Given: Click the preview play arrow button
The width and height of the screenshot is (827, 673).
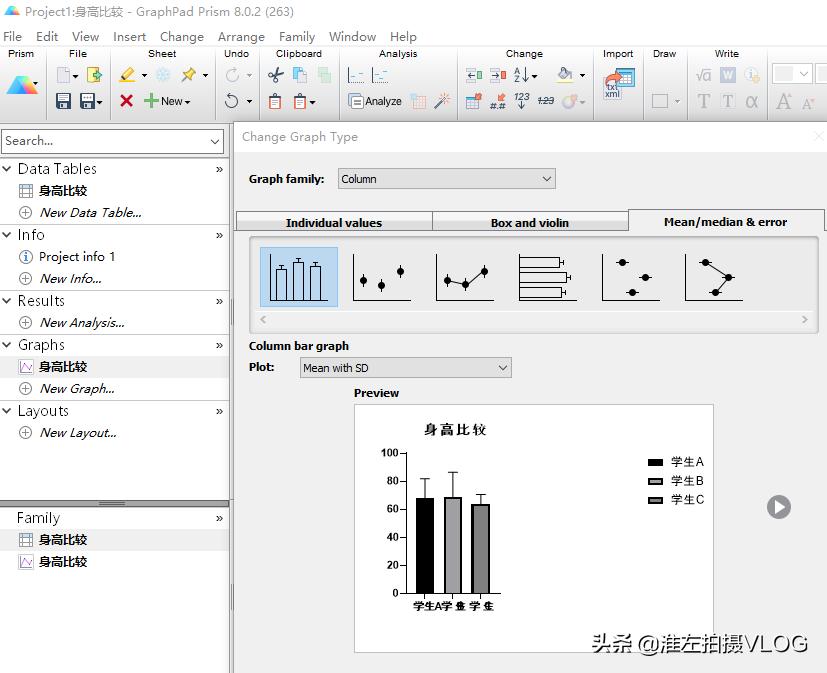Looking at the screenshot, I should click(x=778, y=507).
